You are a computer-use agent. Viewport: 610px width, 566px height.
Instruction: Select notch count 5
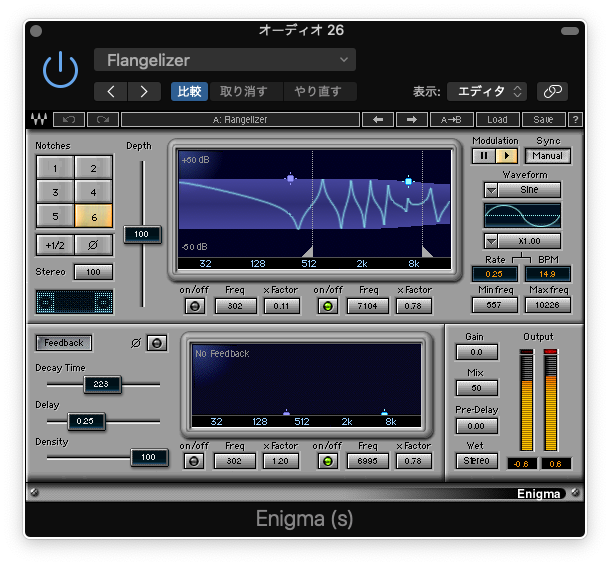click(55, 216)
